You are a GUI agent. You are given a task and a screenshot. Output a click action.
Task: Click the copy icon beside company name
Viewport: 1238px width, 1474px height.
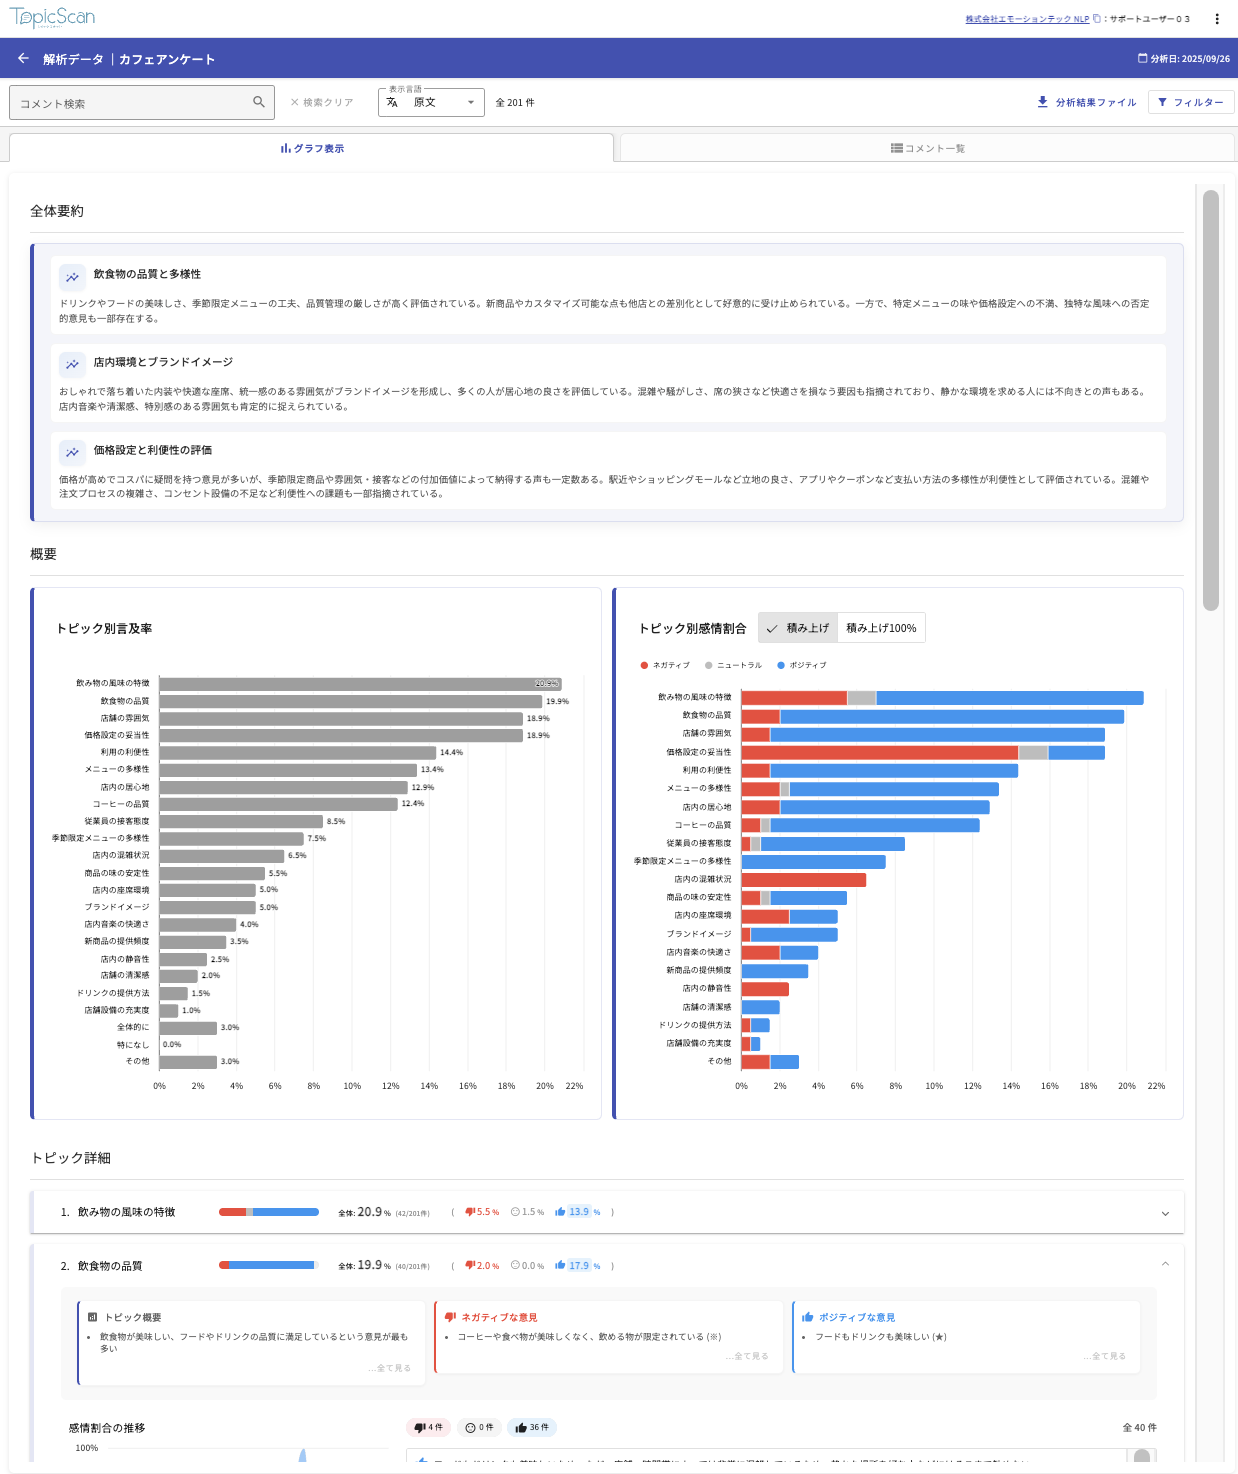1097,19
